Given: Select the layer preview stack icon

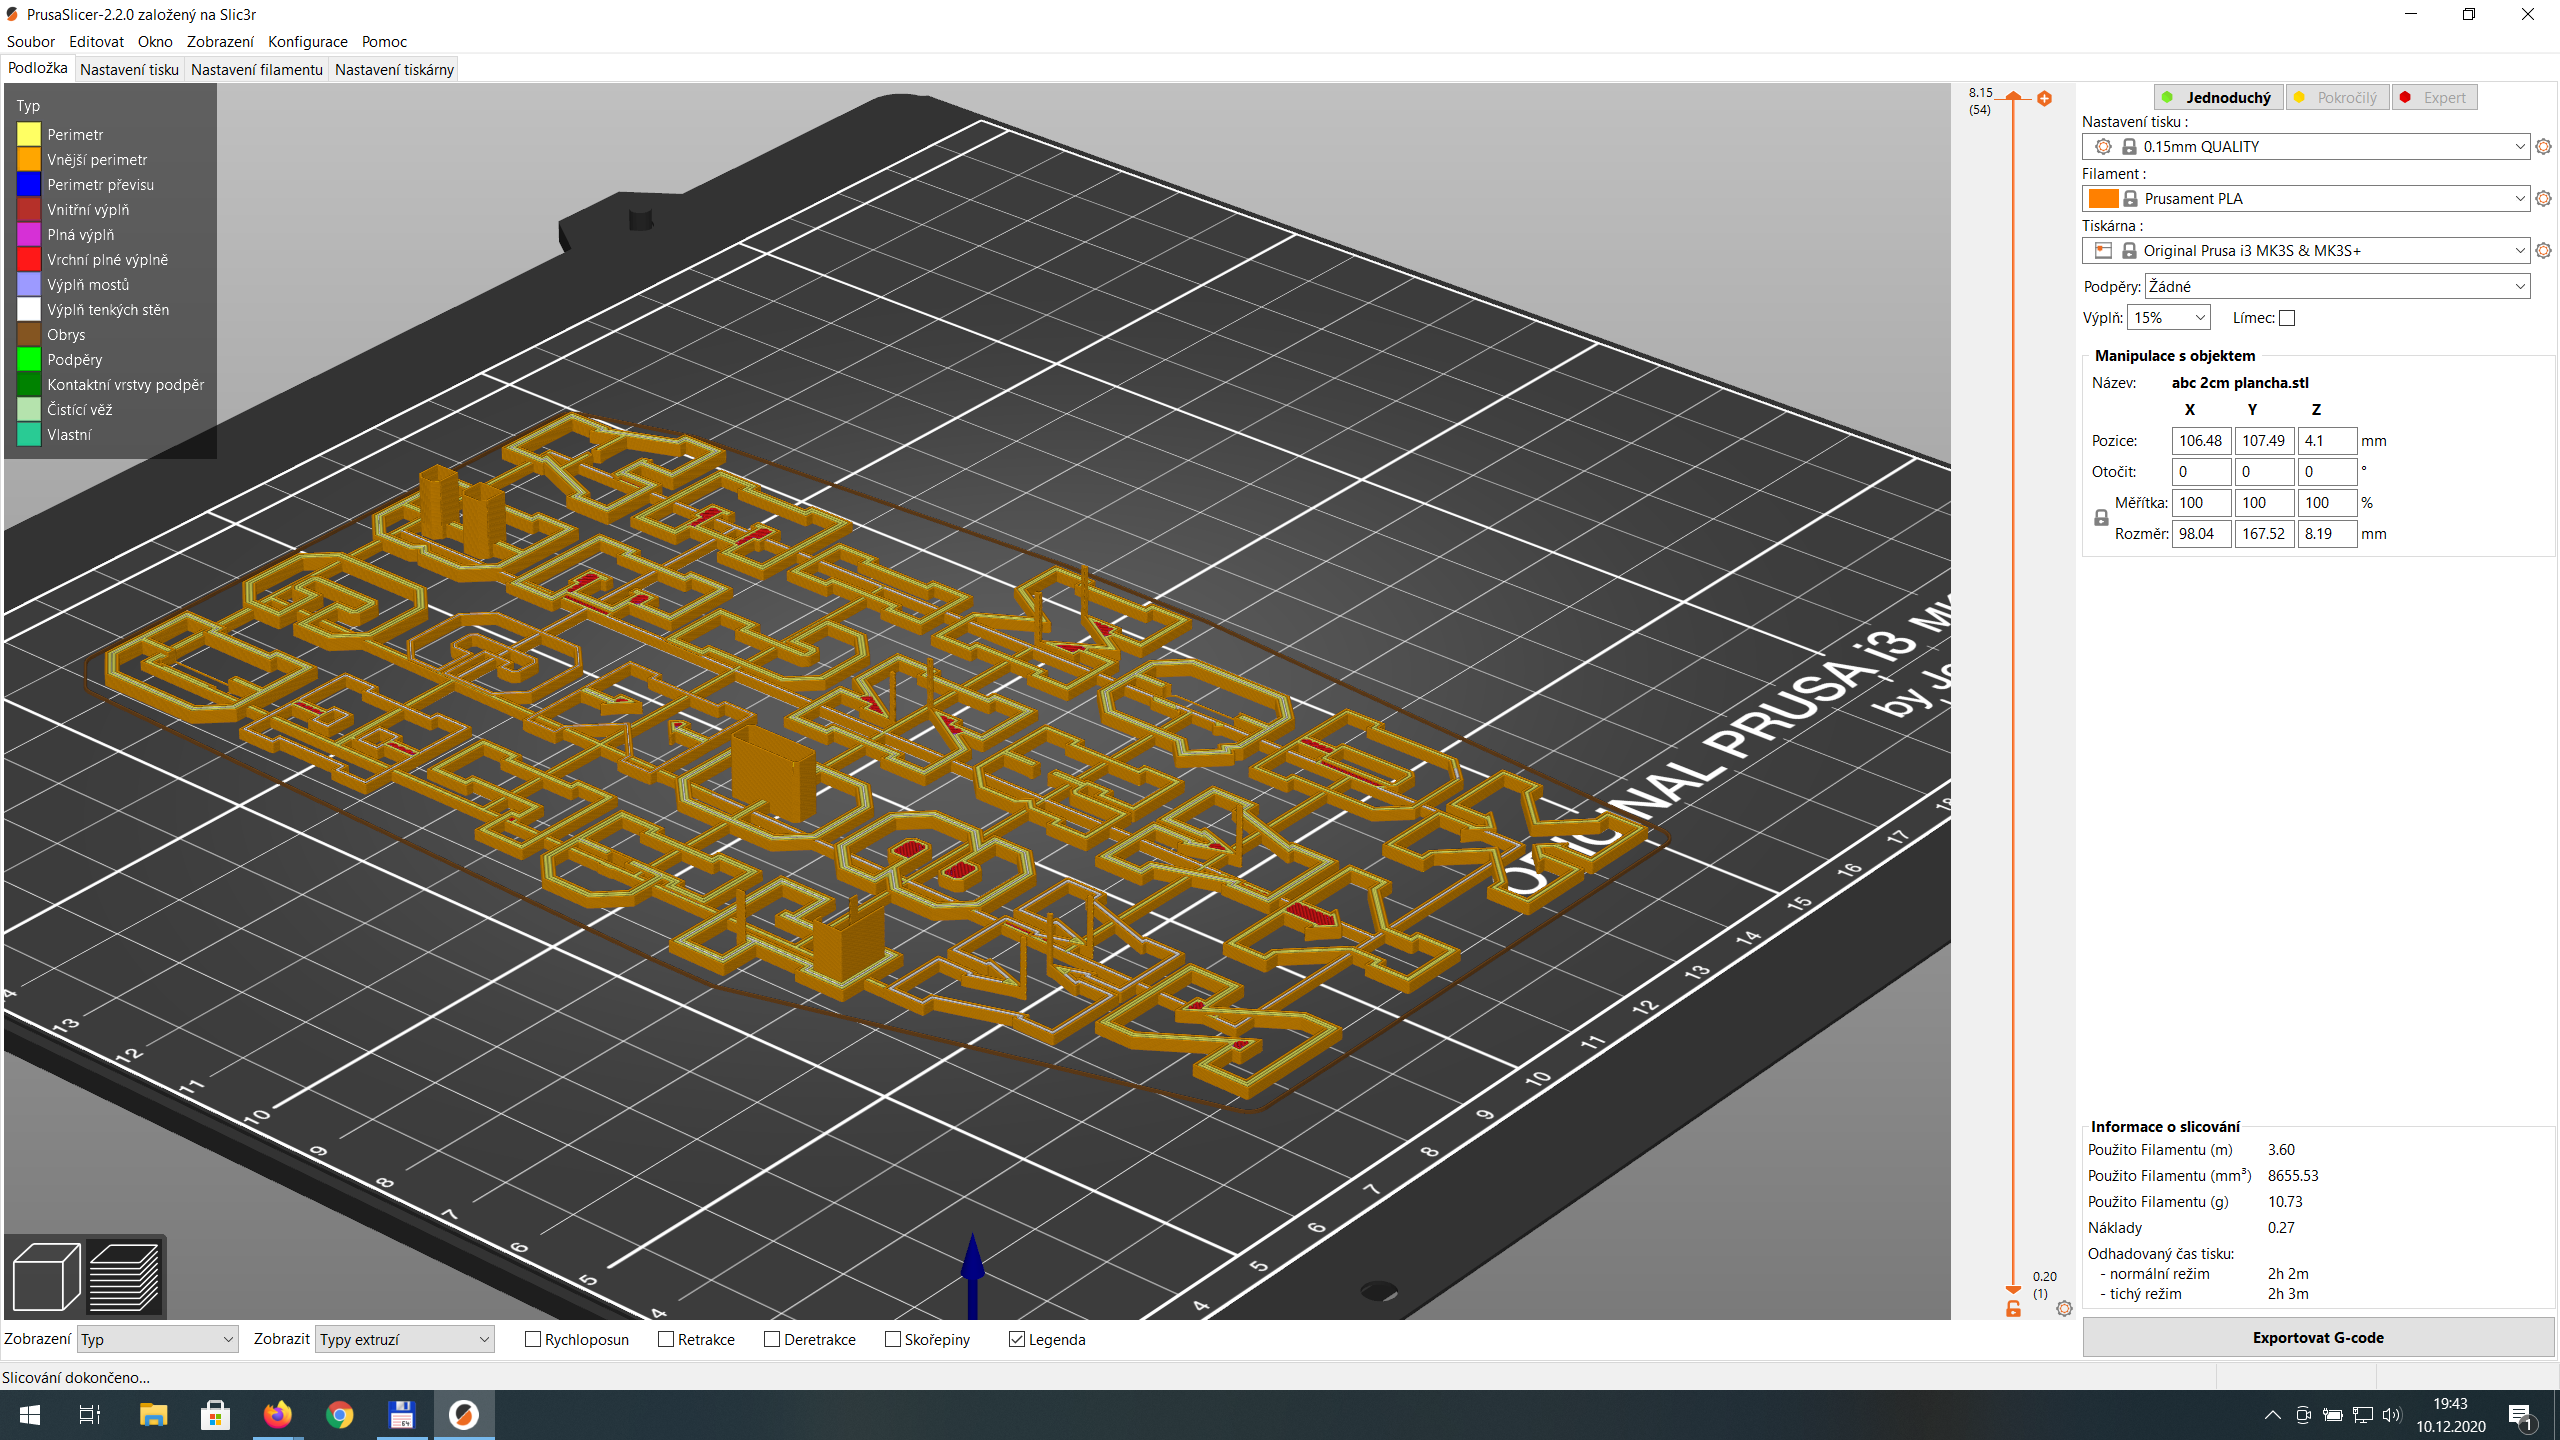Looking at the screenshot, I should coord(122,1275).
